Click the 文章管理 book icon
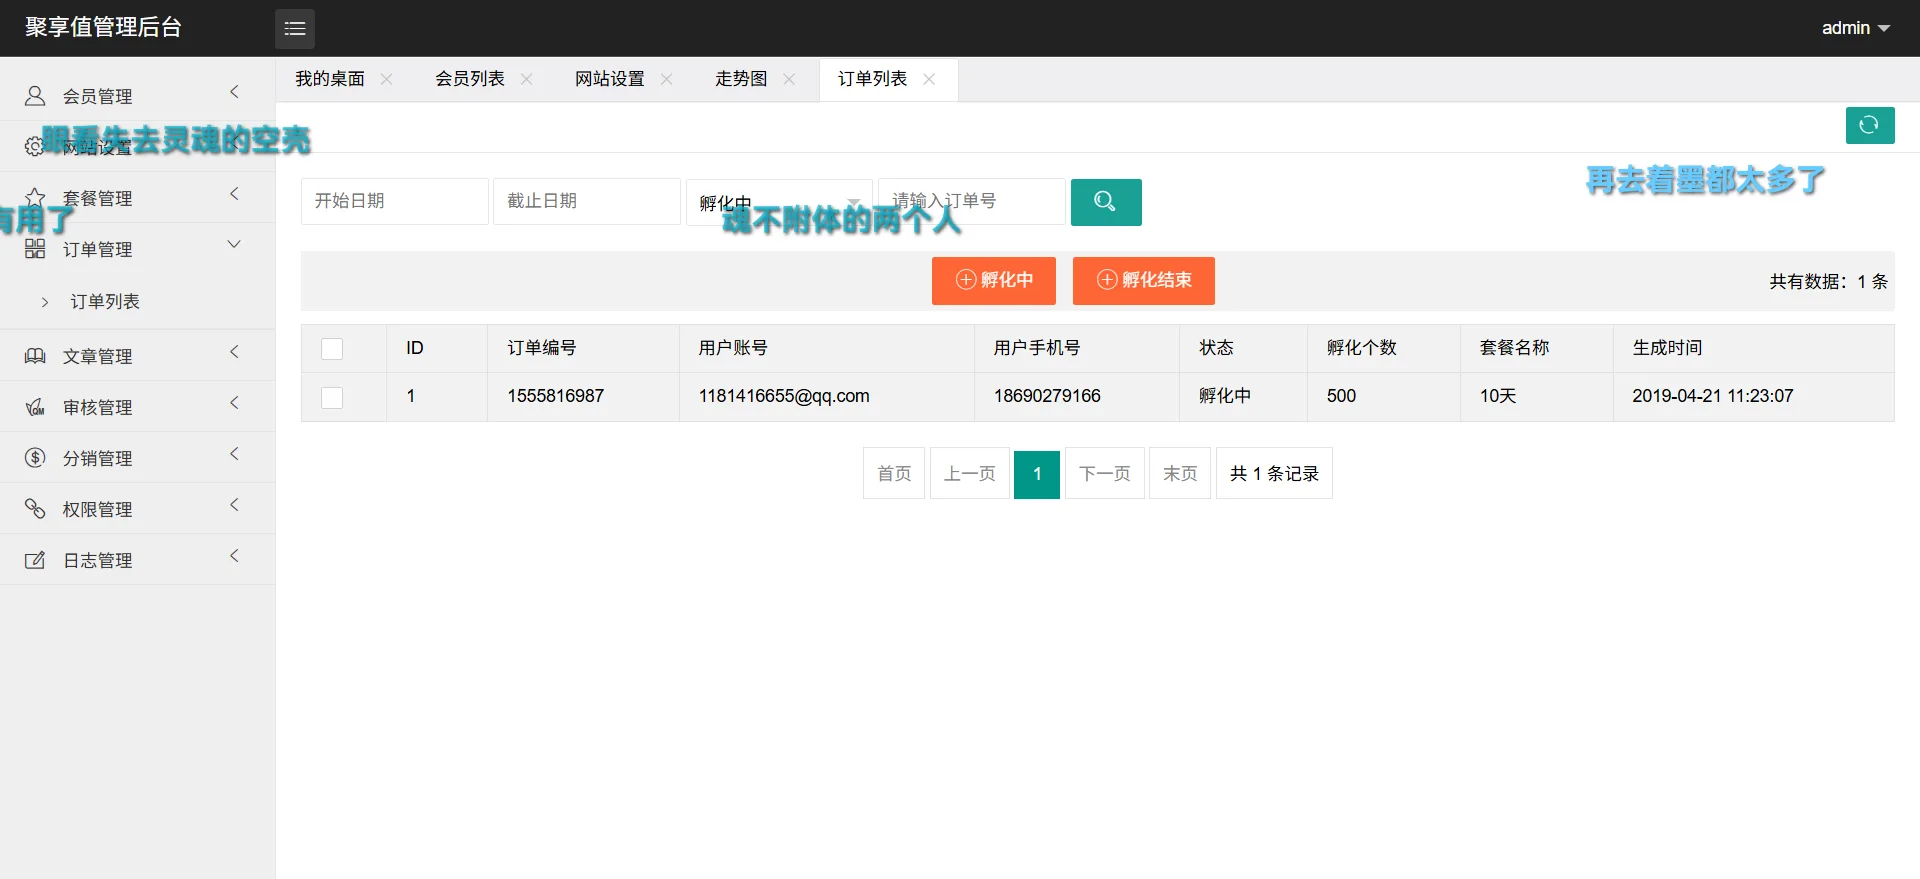1920x879 pixels. (35, 356)
